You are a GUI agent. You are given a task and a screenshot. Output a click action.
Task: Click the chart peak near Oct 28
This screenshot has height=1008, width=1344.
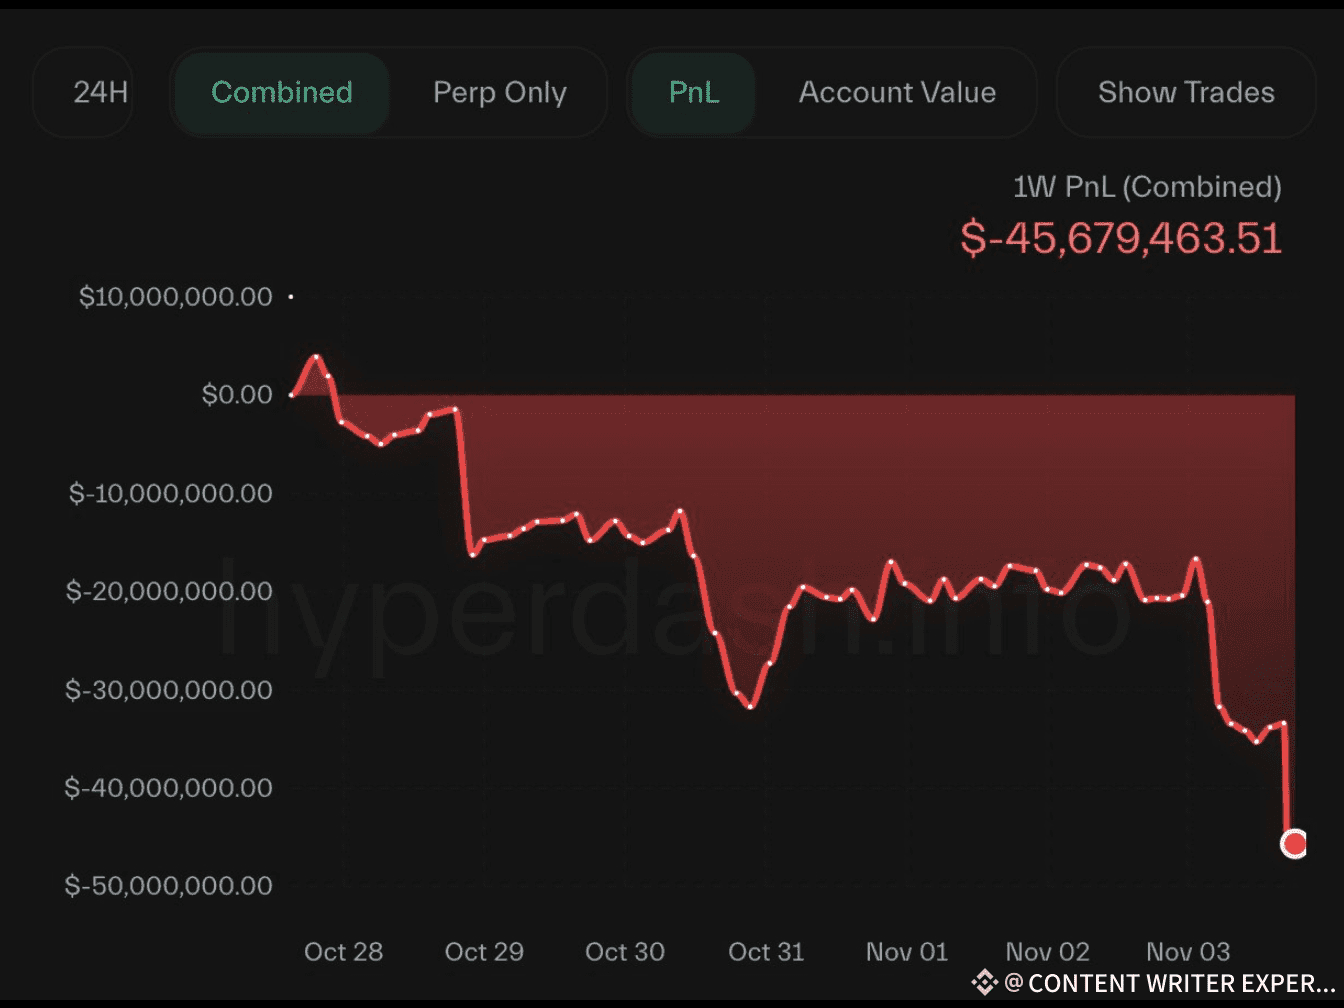click(316, 357)
